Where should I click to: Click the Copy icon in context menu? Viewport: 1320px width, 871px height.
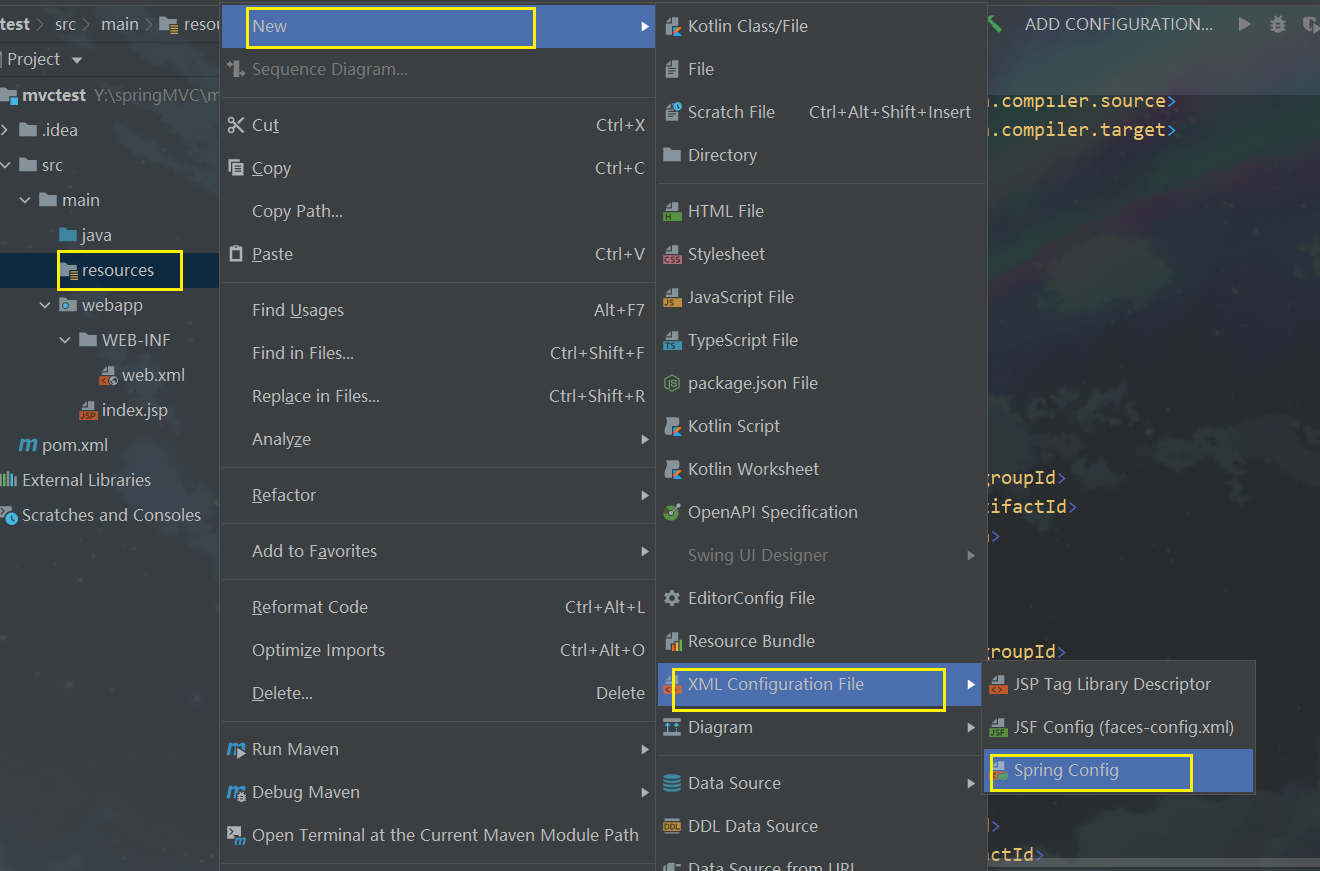pos(236,168)
